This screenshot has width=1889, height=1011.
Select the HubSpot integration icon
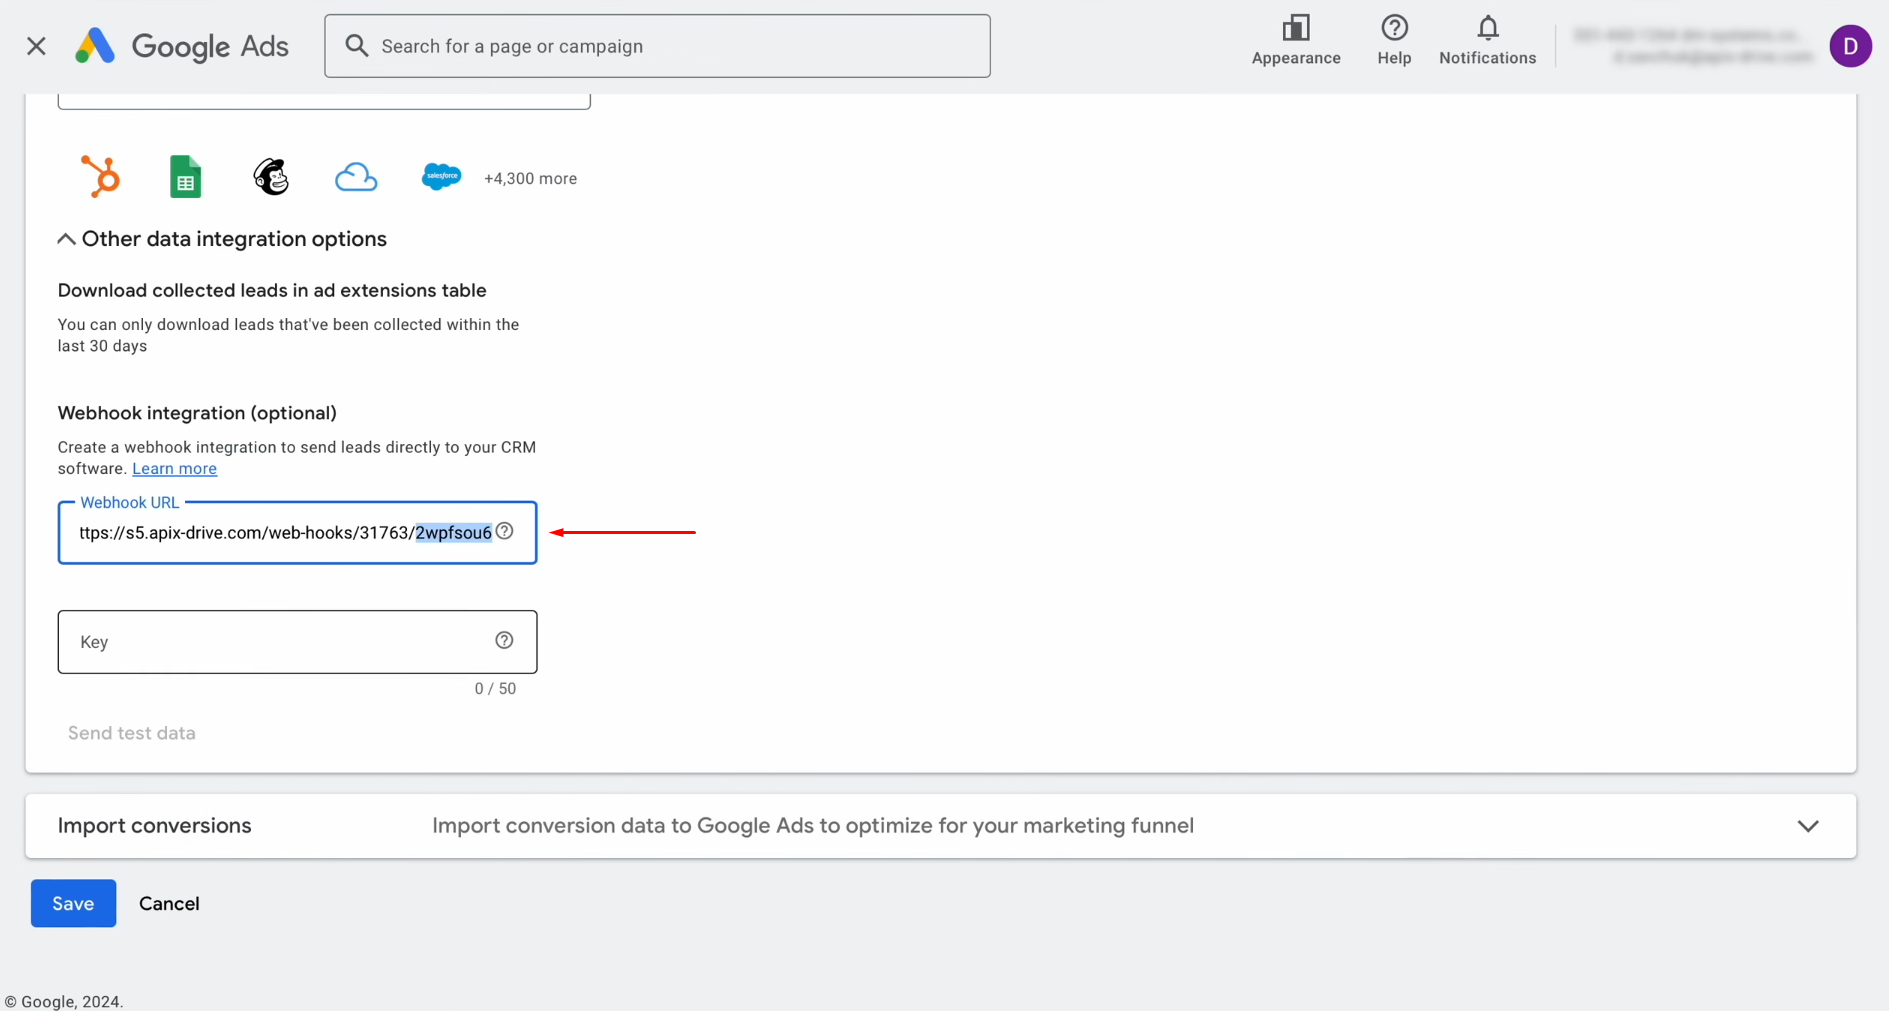[100, 177]
